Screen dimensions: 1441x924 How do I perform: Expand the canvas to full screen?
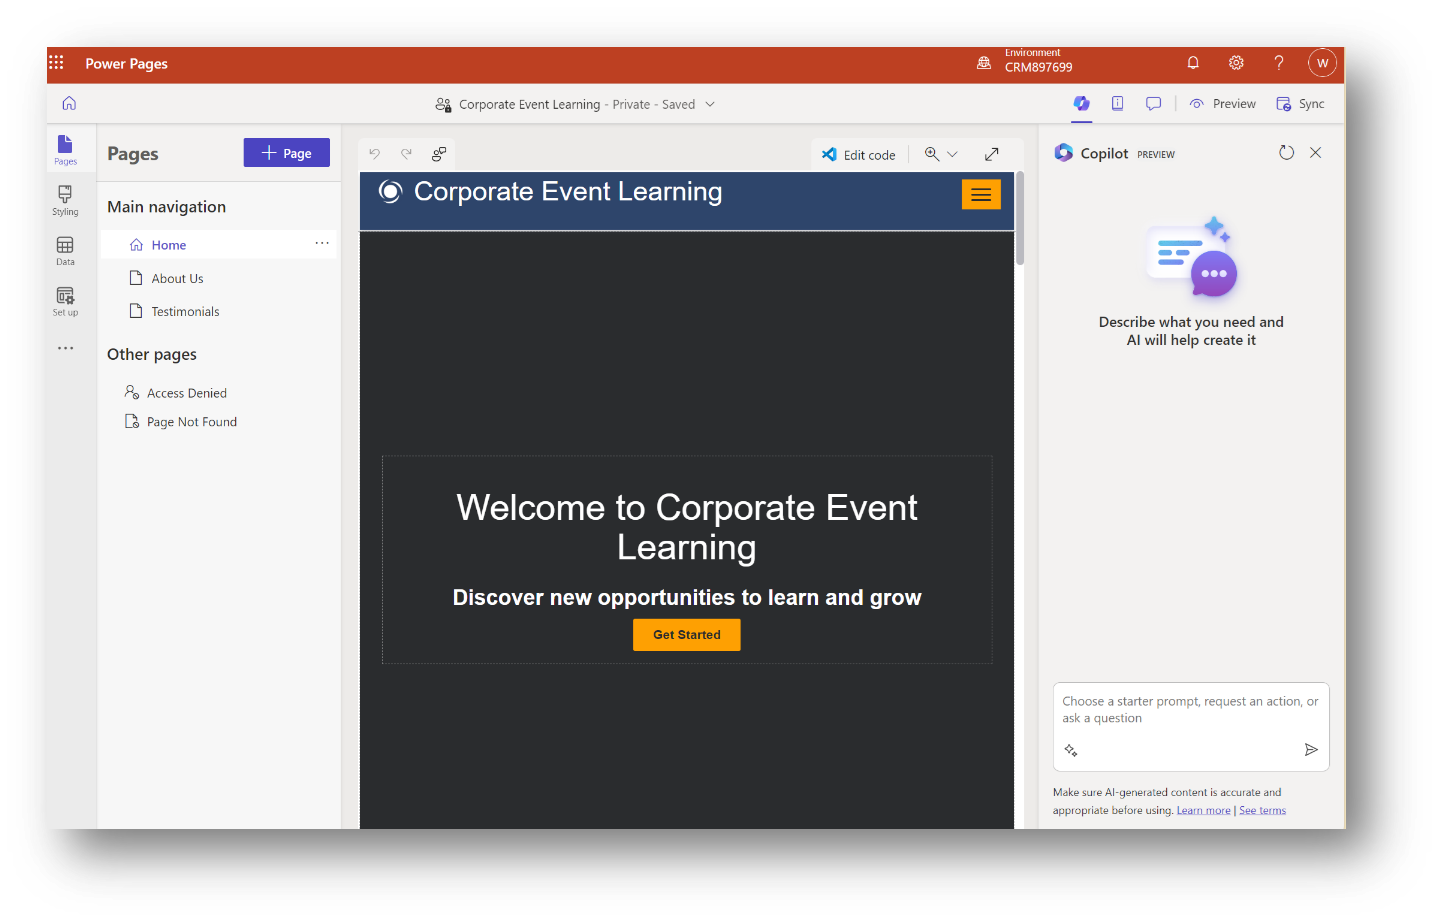tap(992, 154)
